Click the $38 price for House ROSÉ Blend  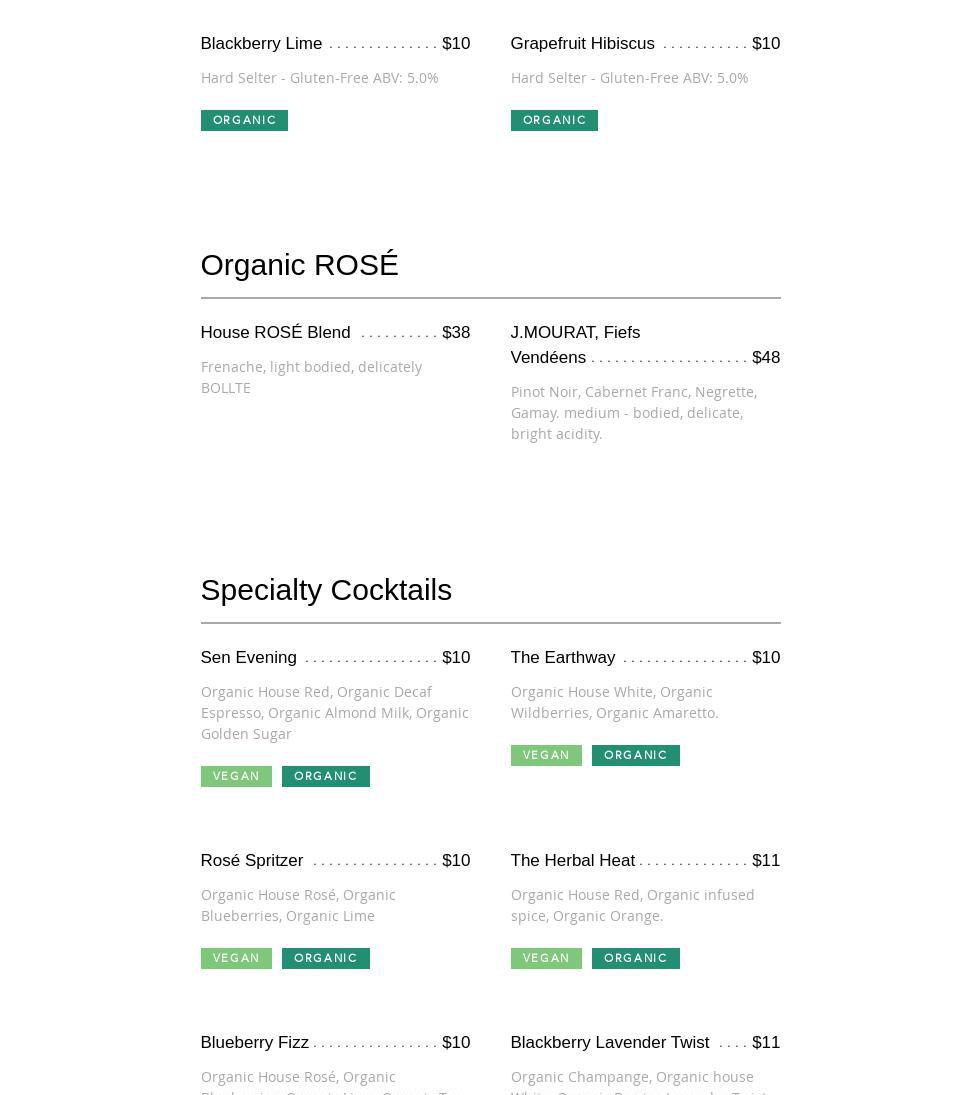pos(456,333)
